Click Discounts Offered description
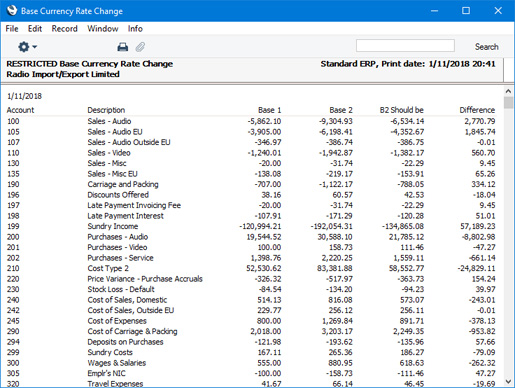The height and width of the screenshot is (388, 515). click(118, 195)
